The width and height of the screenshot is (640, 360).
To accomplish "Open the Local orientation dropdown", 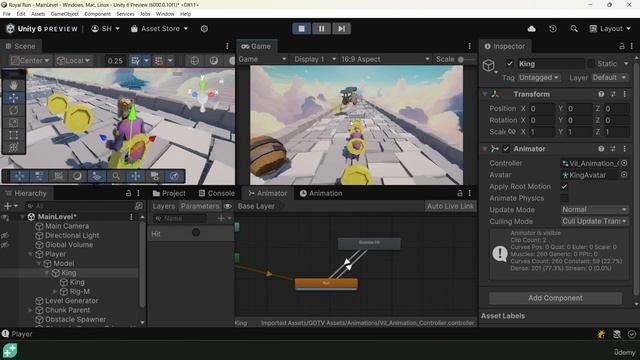I will point(73,61).
